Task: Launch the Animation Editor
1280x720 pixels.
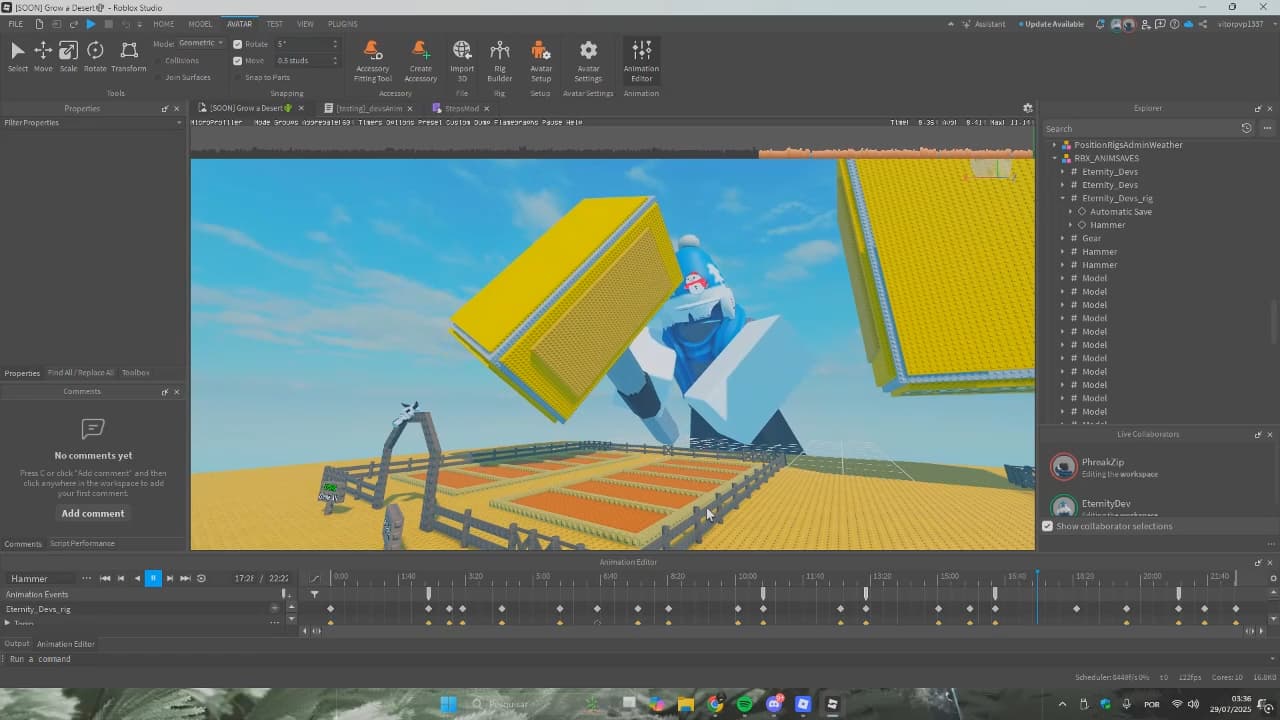Action: 641,60
